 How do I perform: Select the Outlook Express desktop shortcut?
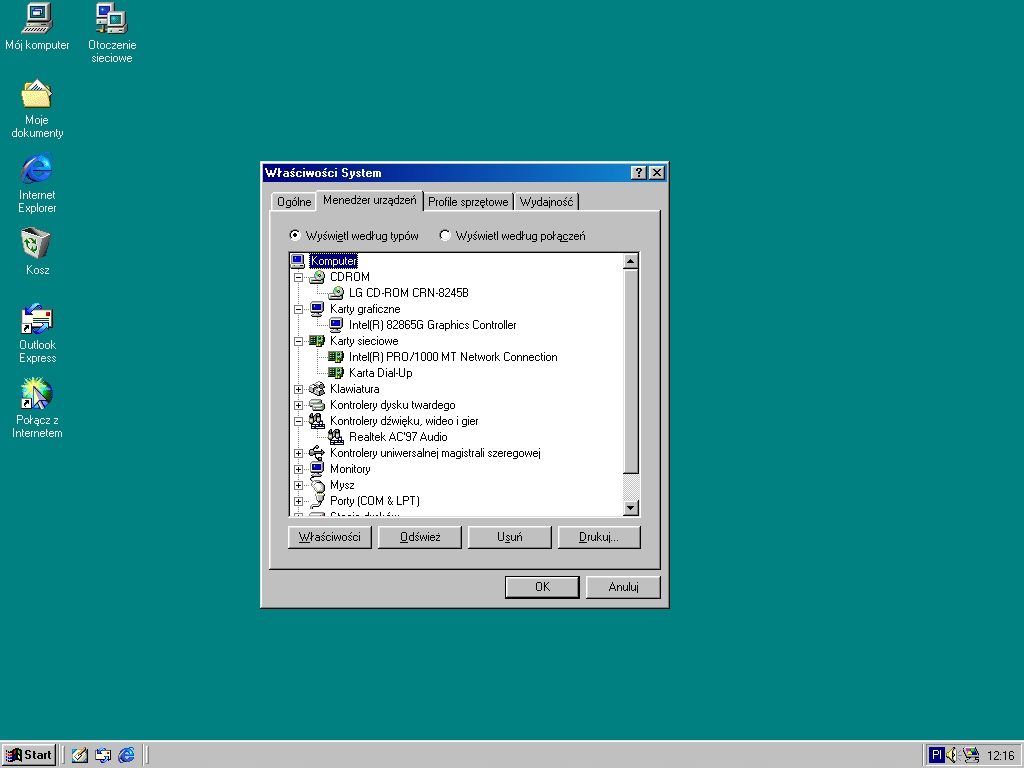(x=37, y=319)
